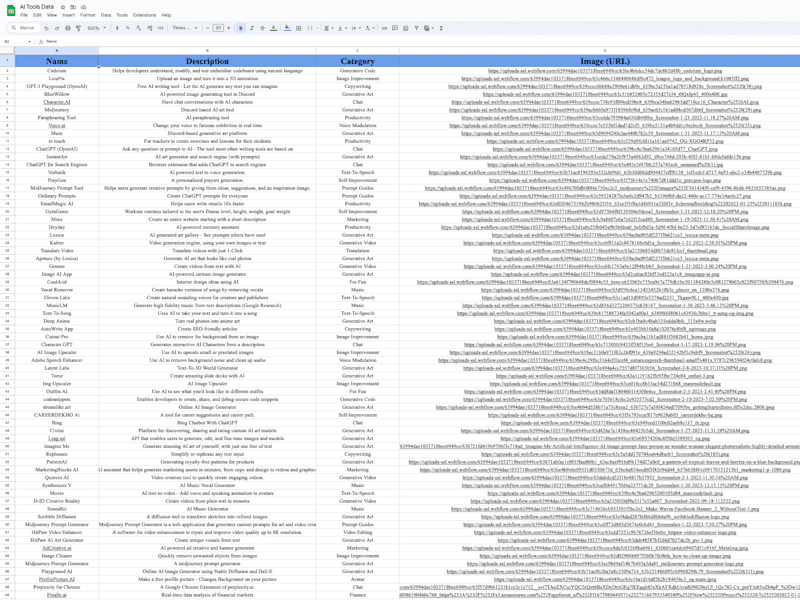Open the merge type dropdown arrow
Image resolution: width=800 pixels, height=600 pixels.
click(317, 28)
